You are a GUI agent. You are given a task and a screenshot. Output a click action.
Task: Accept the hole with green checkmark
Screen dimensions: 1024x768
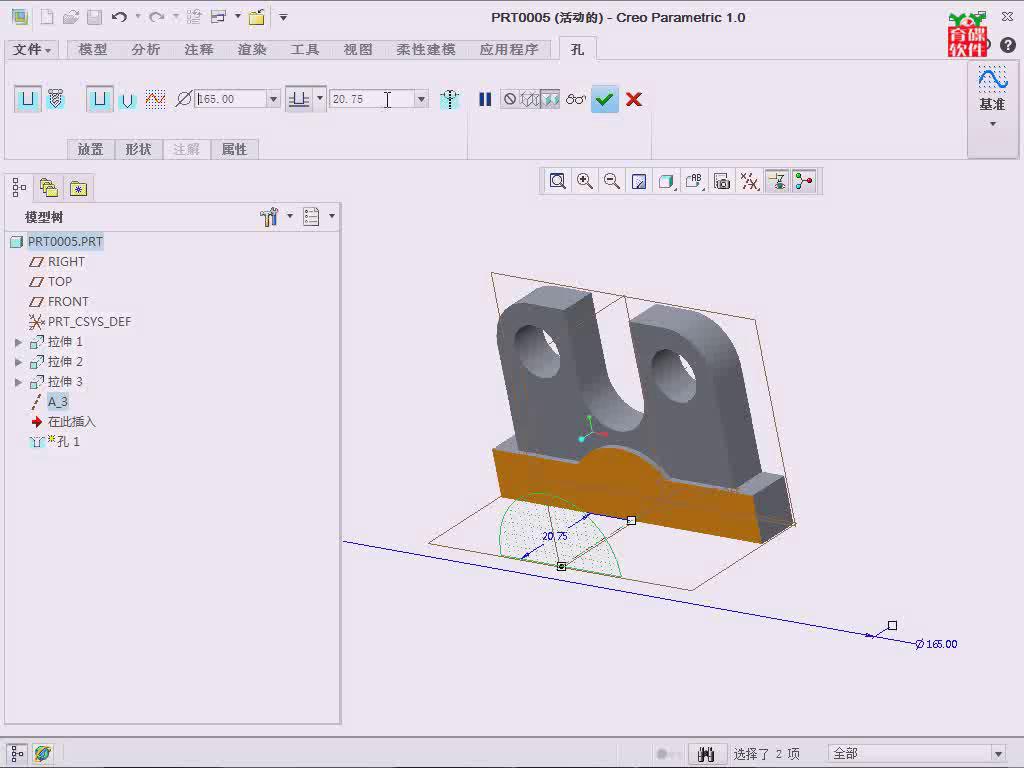[605, 99]
